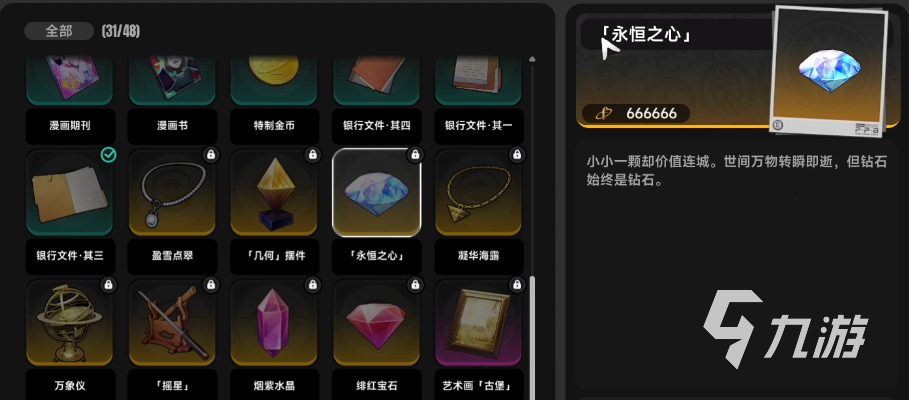Select the 凝华海露 gold pendant item
This screenshot has height=400, width=909.
coord(479,193)
